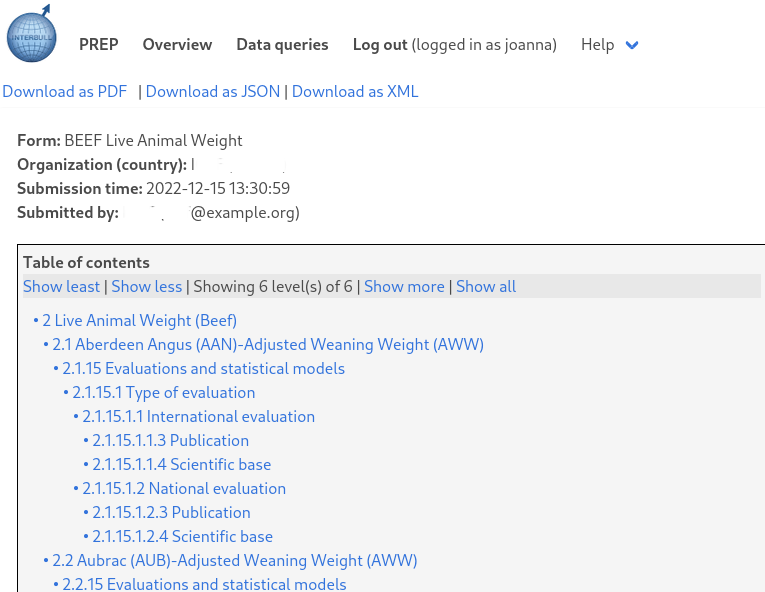The height and width of the screenshot is (592, 765).
Task: Click Show least in table of contents
Action: (x=61, y=286)
